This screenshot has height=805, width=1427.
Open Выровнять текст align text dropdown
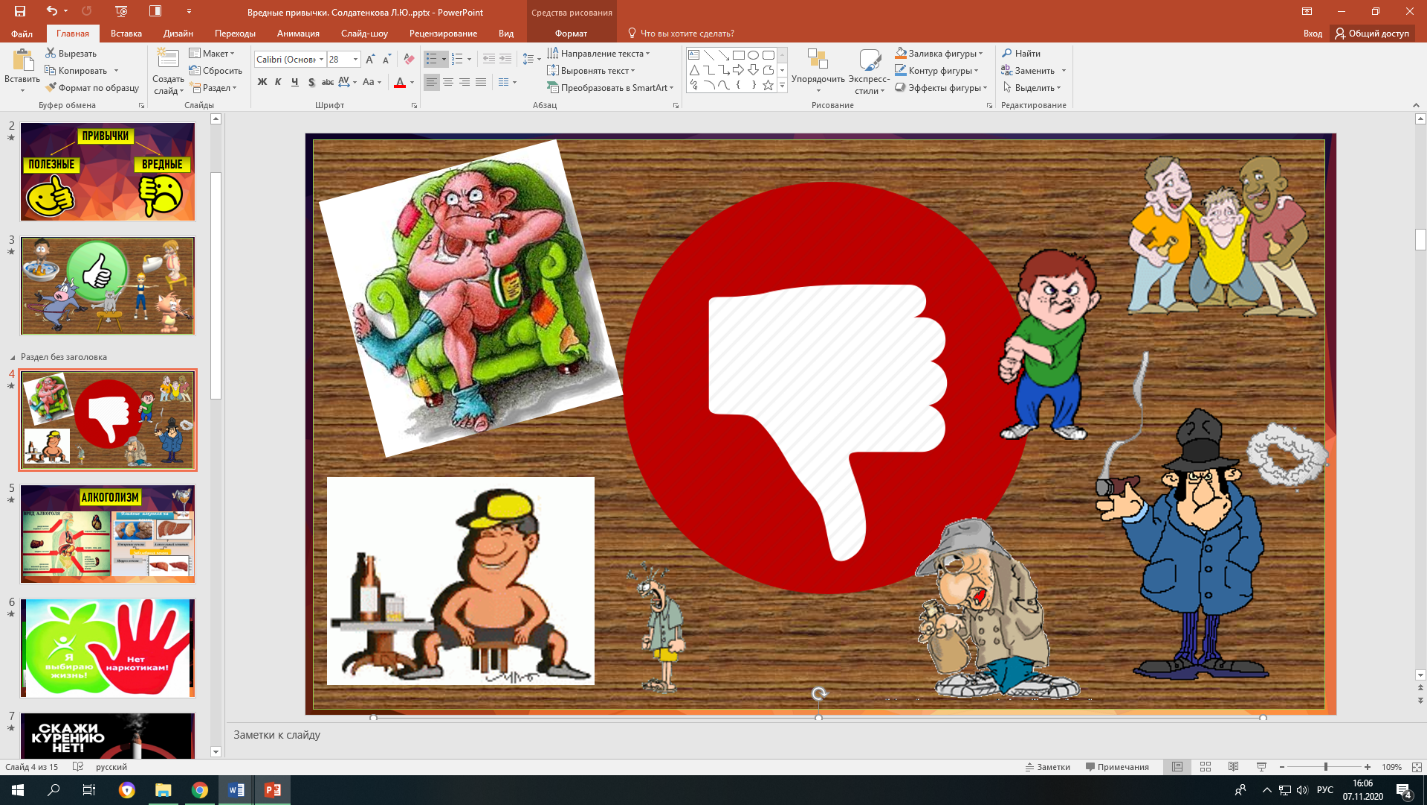pos(591,71)
